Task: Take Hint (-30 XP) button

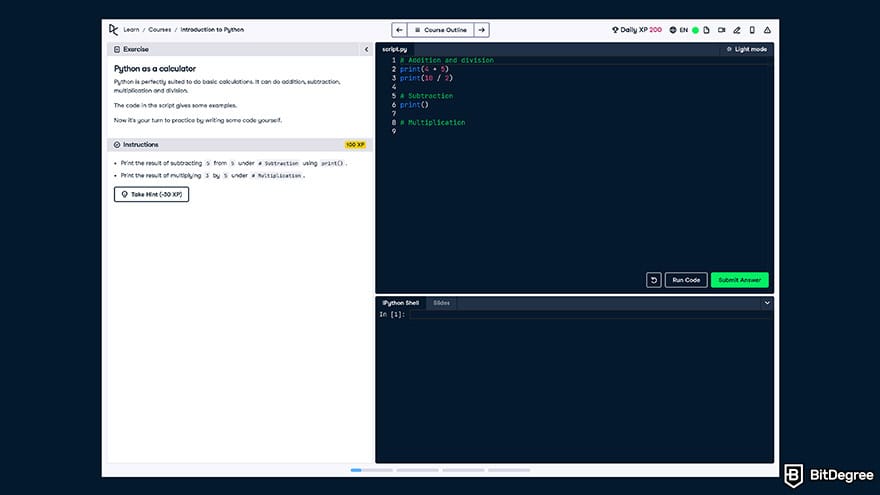Action: (x=152, y=194)
